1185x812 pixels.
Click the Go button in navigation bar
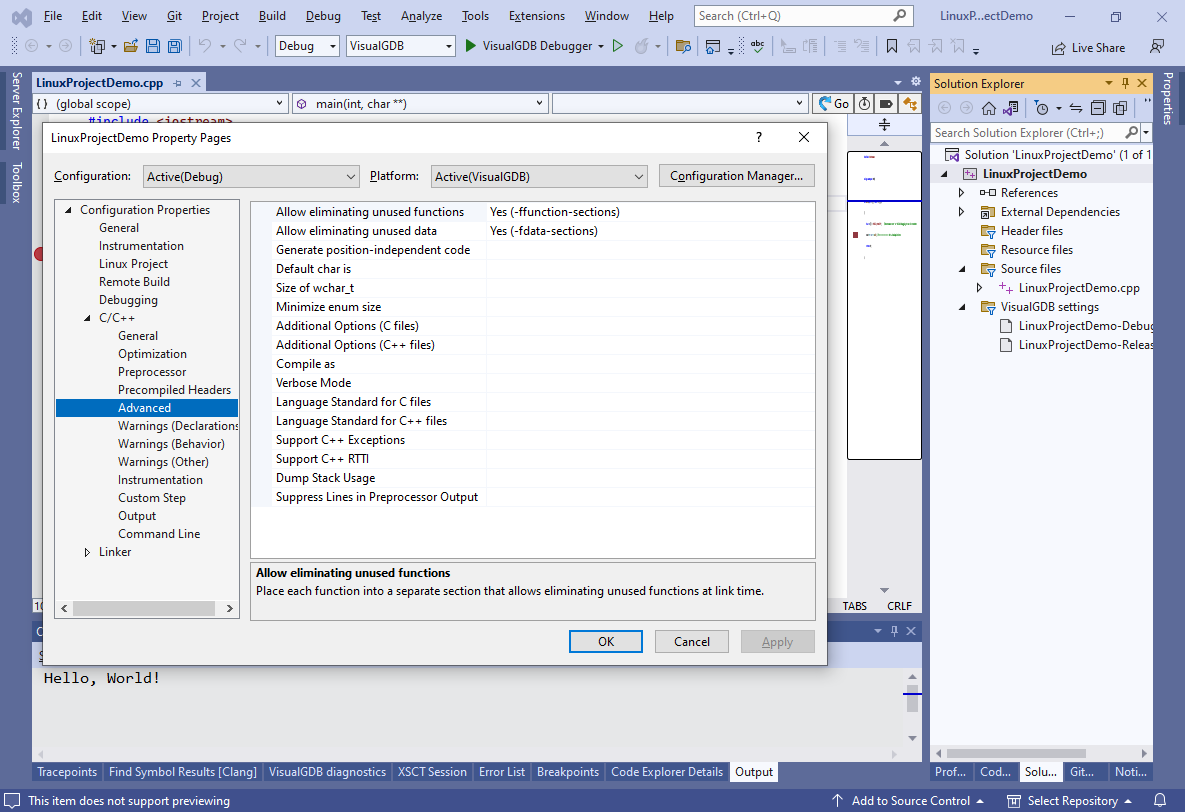tap(834, 104)
